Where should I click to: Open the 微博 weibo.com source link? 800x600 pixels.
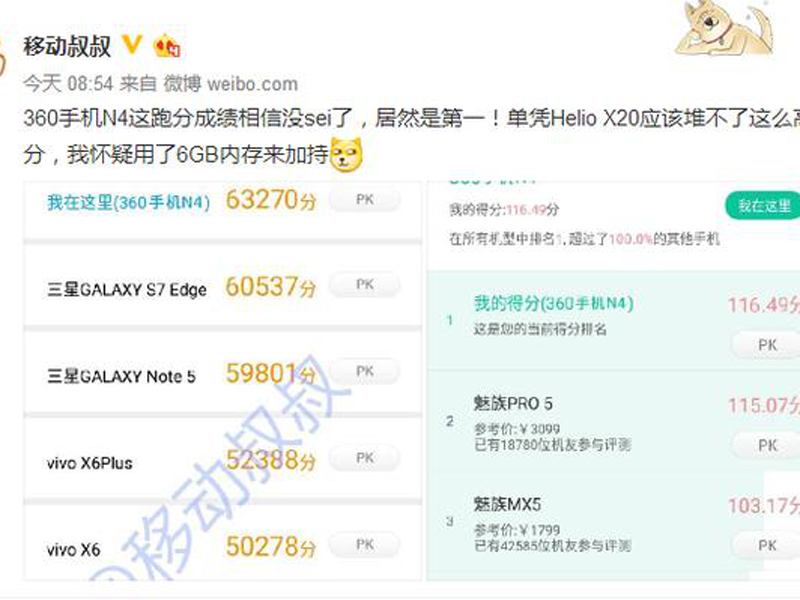point(231,84)
